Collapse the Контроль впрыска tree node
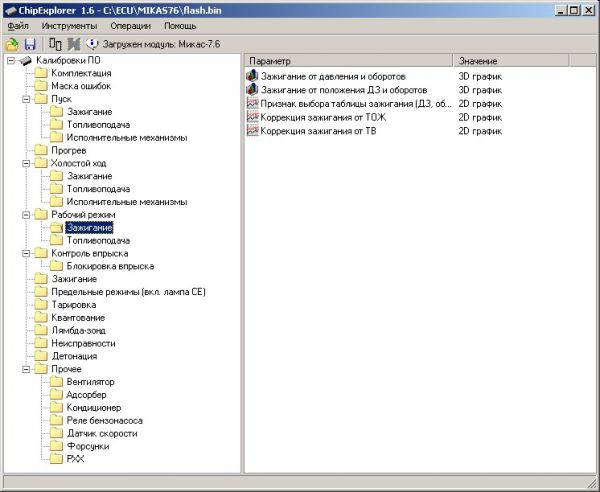The height and width of the screenshot is (492, 600). click(26, 253)
